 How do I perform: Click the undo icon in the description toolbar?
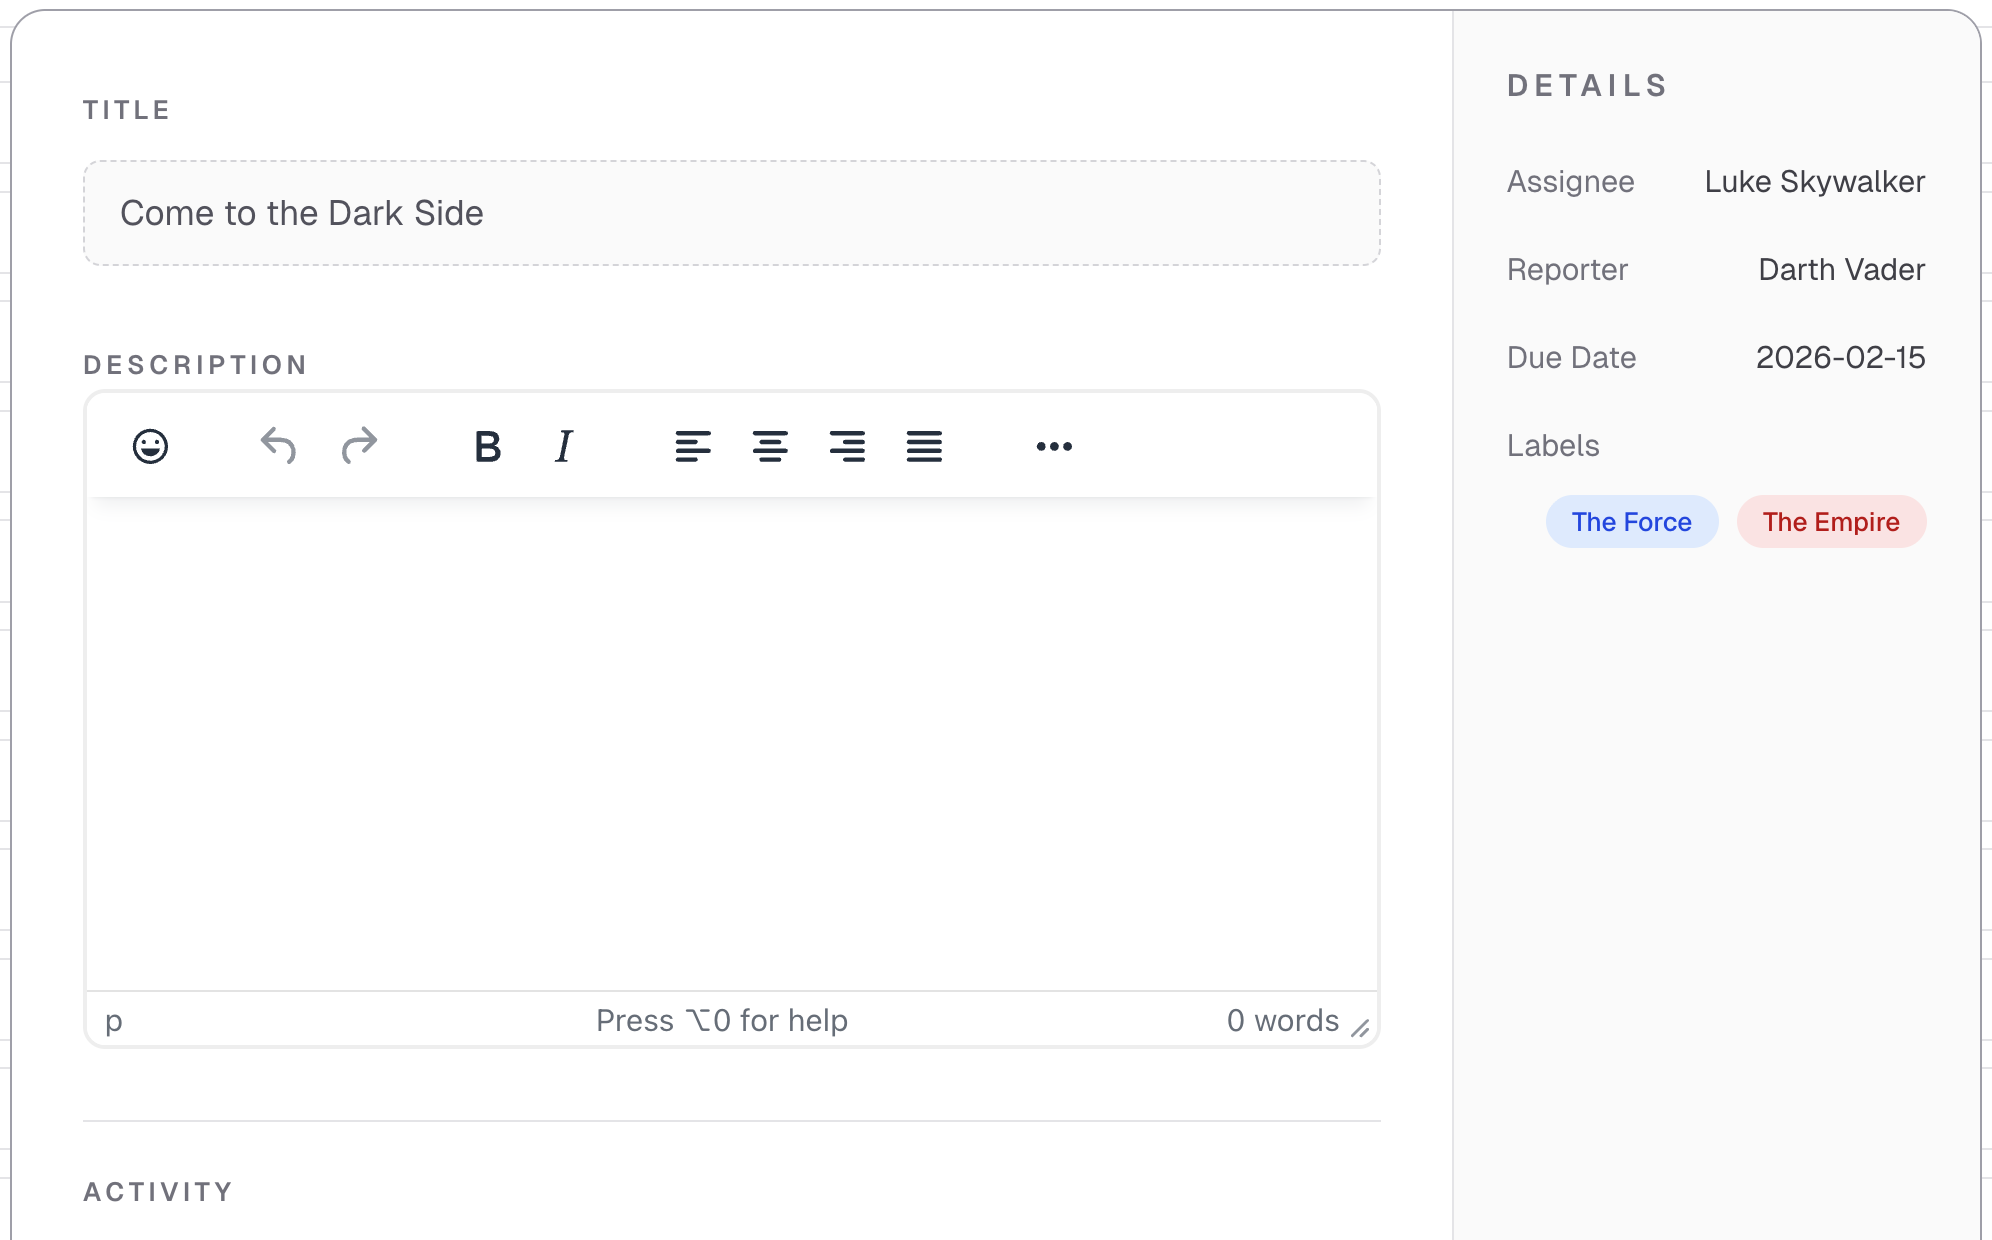[x=277, y=447]
